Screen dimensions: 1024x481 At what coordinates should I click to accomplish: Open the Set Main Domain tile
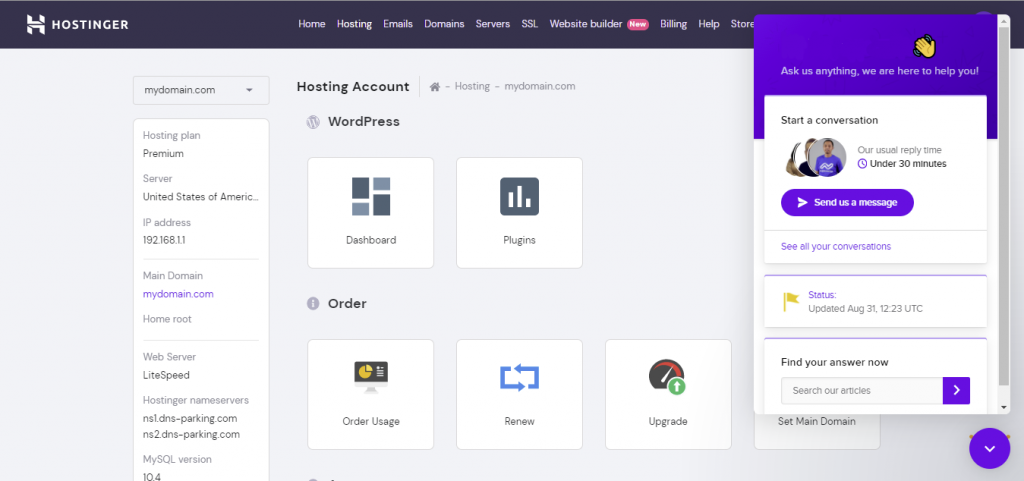(816, 431)
